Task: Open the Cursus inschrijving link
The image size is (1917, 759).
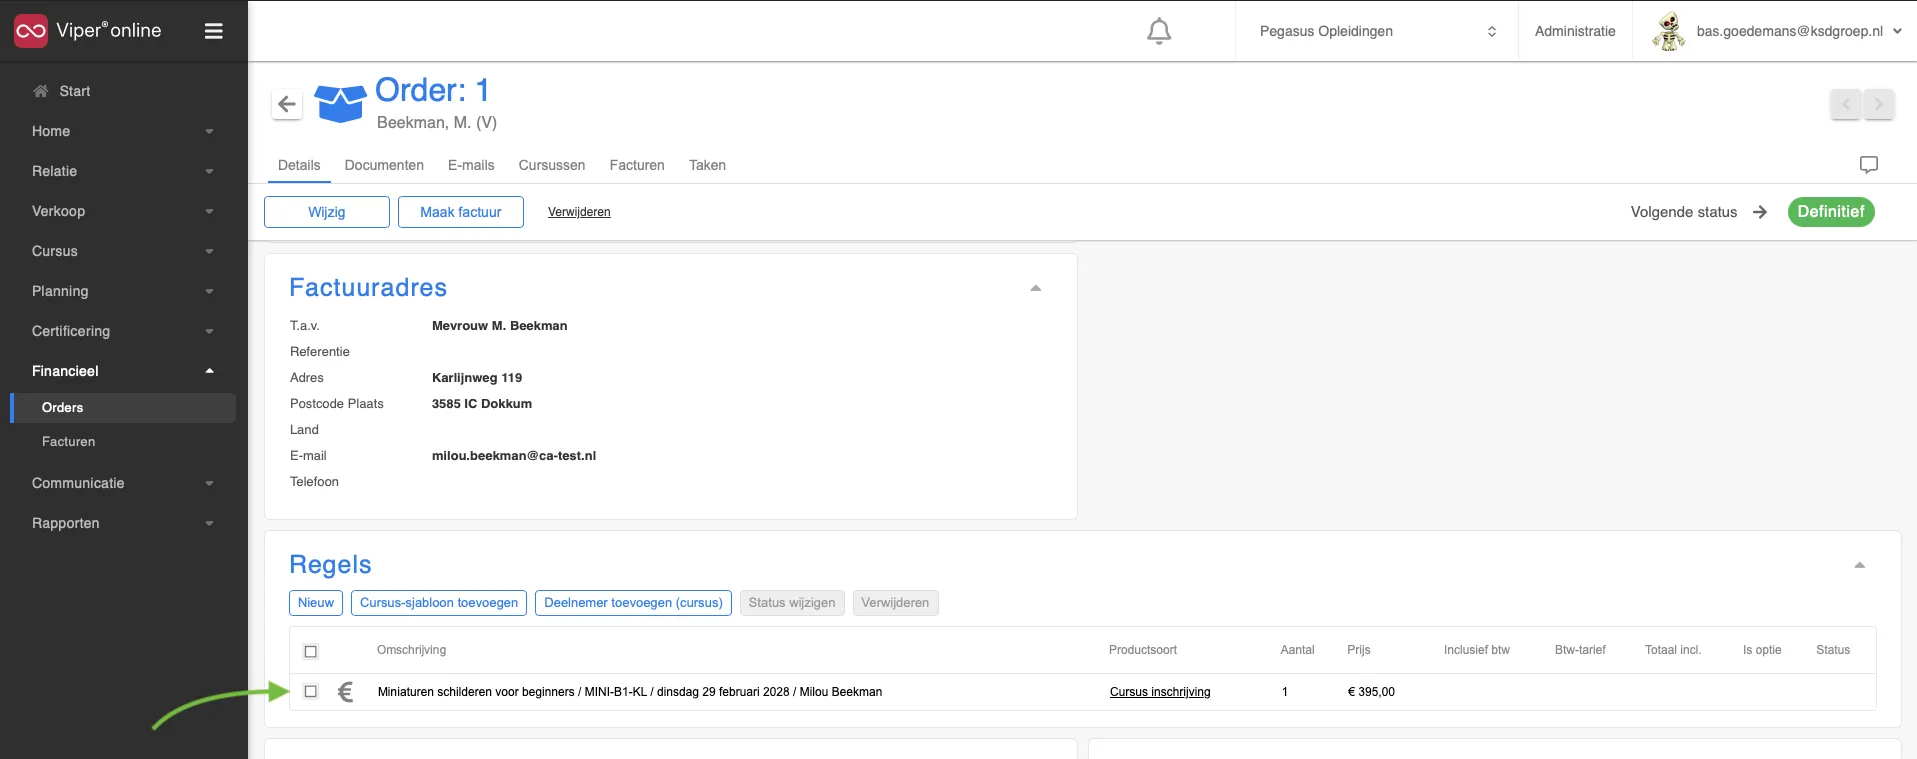Action: tap(1160, 692)
